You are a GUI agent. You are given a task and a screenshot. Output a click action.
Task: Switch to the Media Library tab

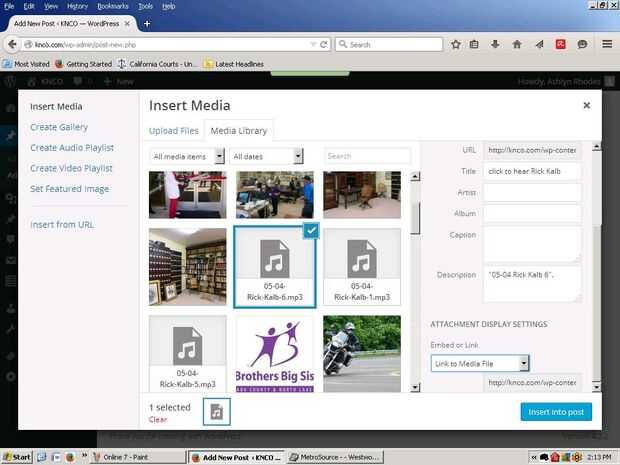point(239,131)
